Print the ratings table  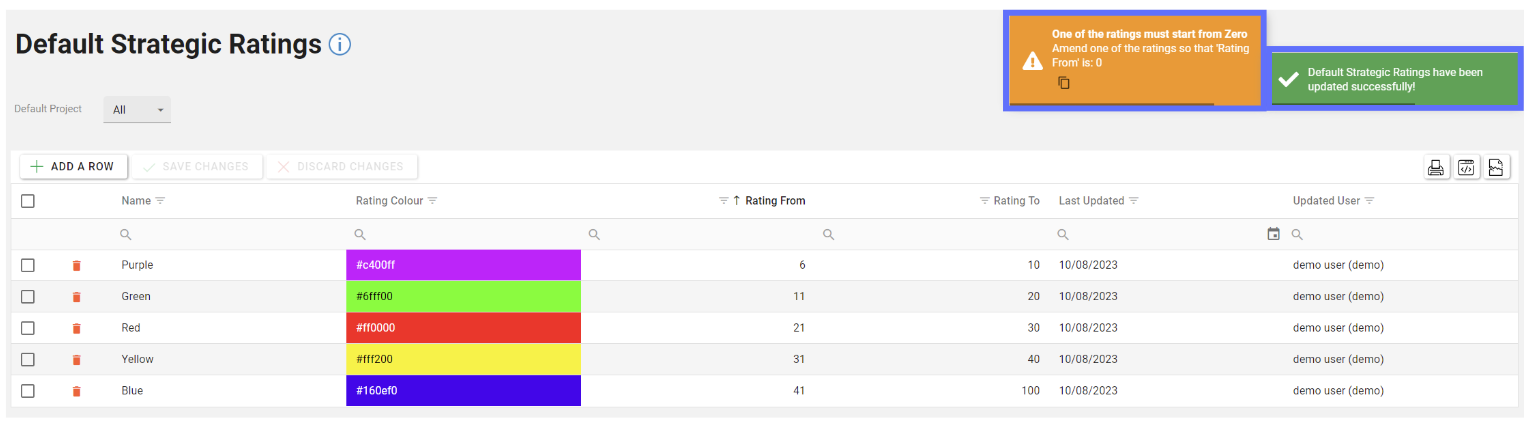point(1435,167)
